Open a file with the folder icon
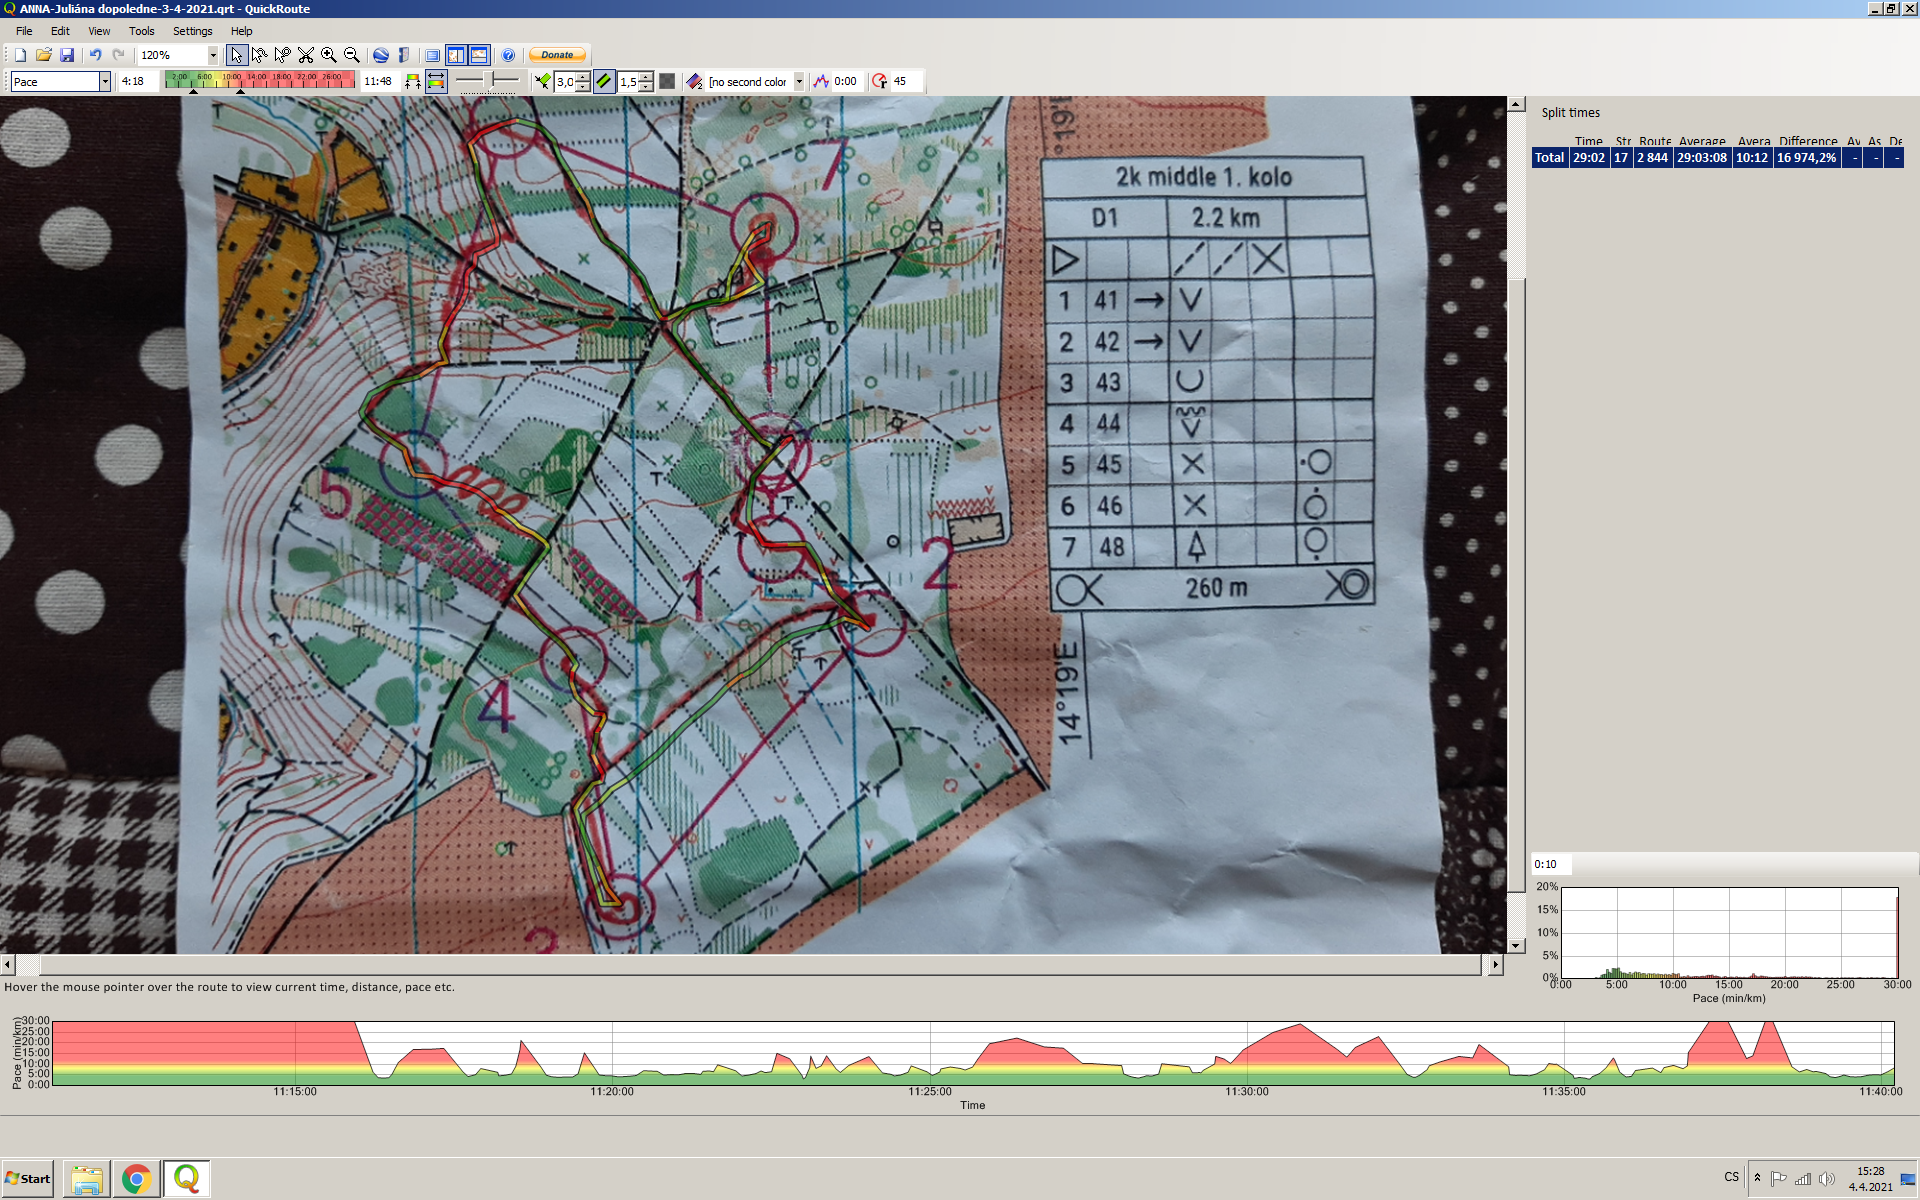Screen dimensions: 1920x1200 click(x=43, y=55)
